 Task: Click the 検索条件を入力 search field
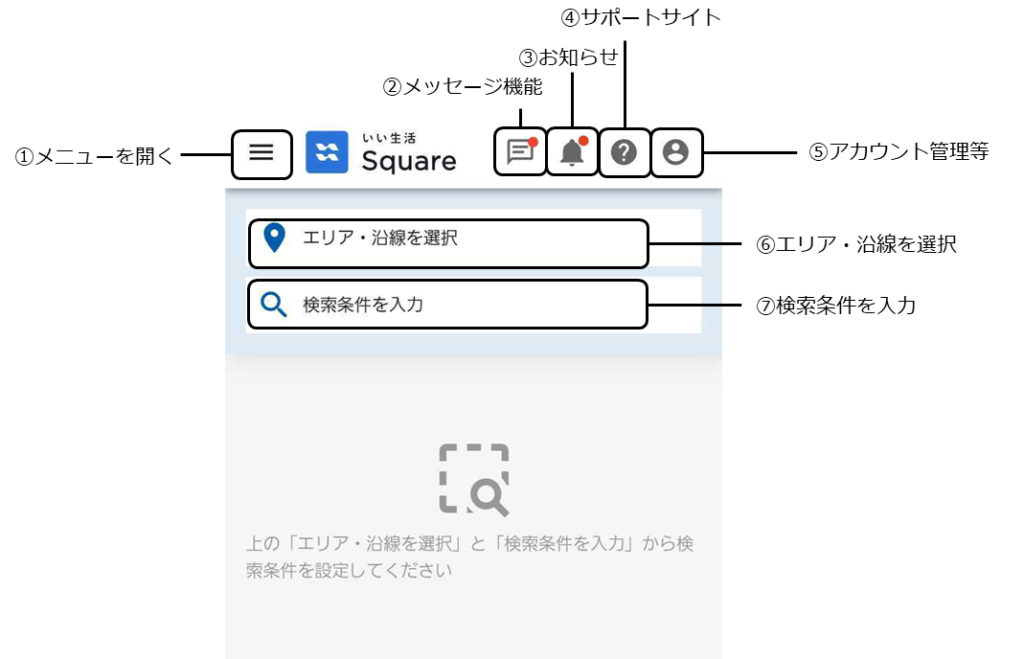[x=448, y=304]
